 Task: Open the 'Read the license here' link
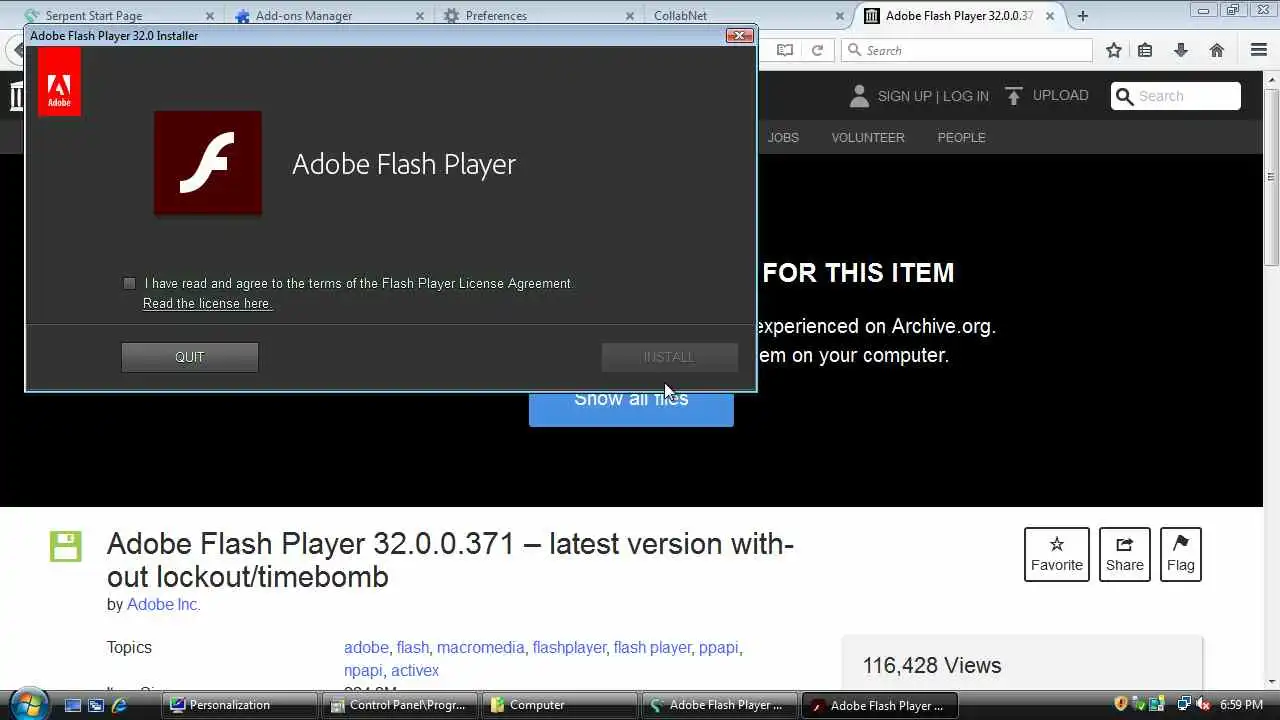click(x=207, y=304)
